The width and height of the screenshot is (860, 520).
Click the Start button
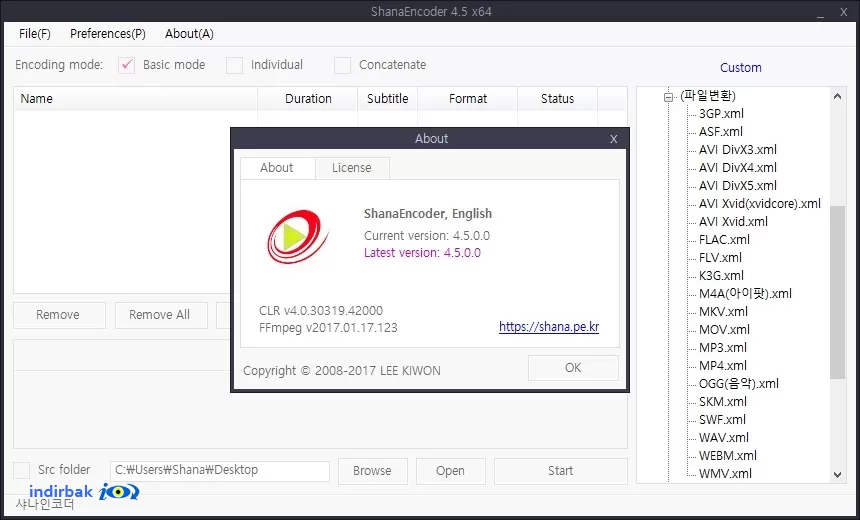(561, 471)
